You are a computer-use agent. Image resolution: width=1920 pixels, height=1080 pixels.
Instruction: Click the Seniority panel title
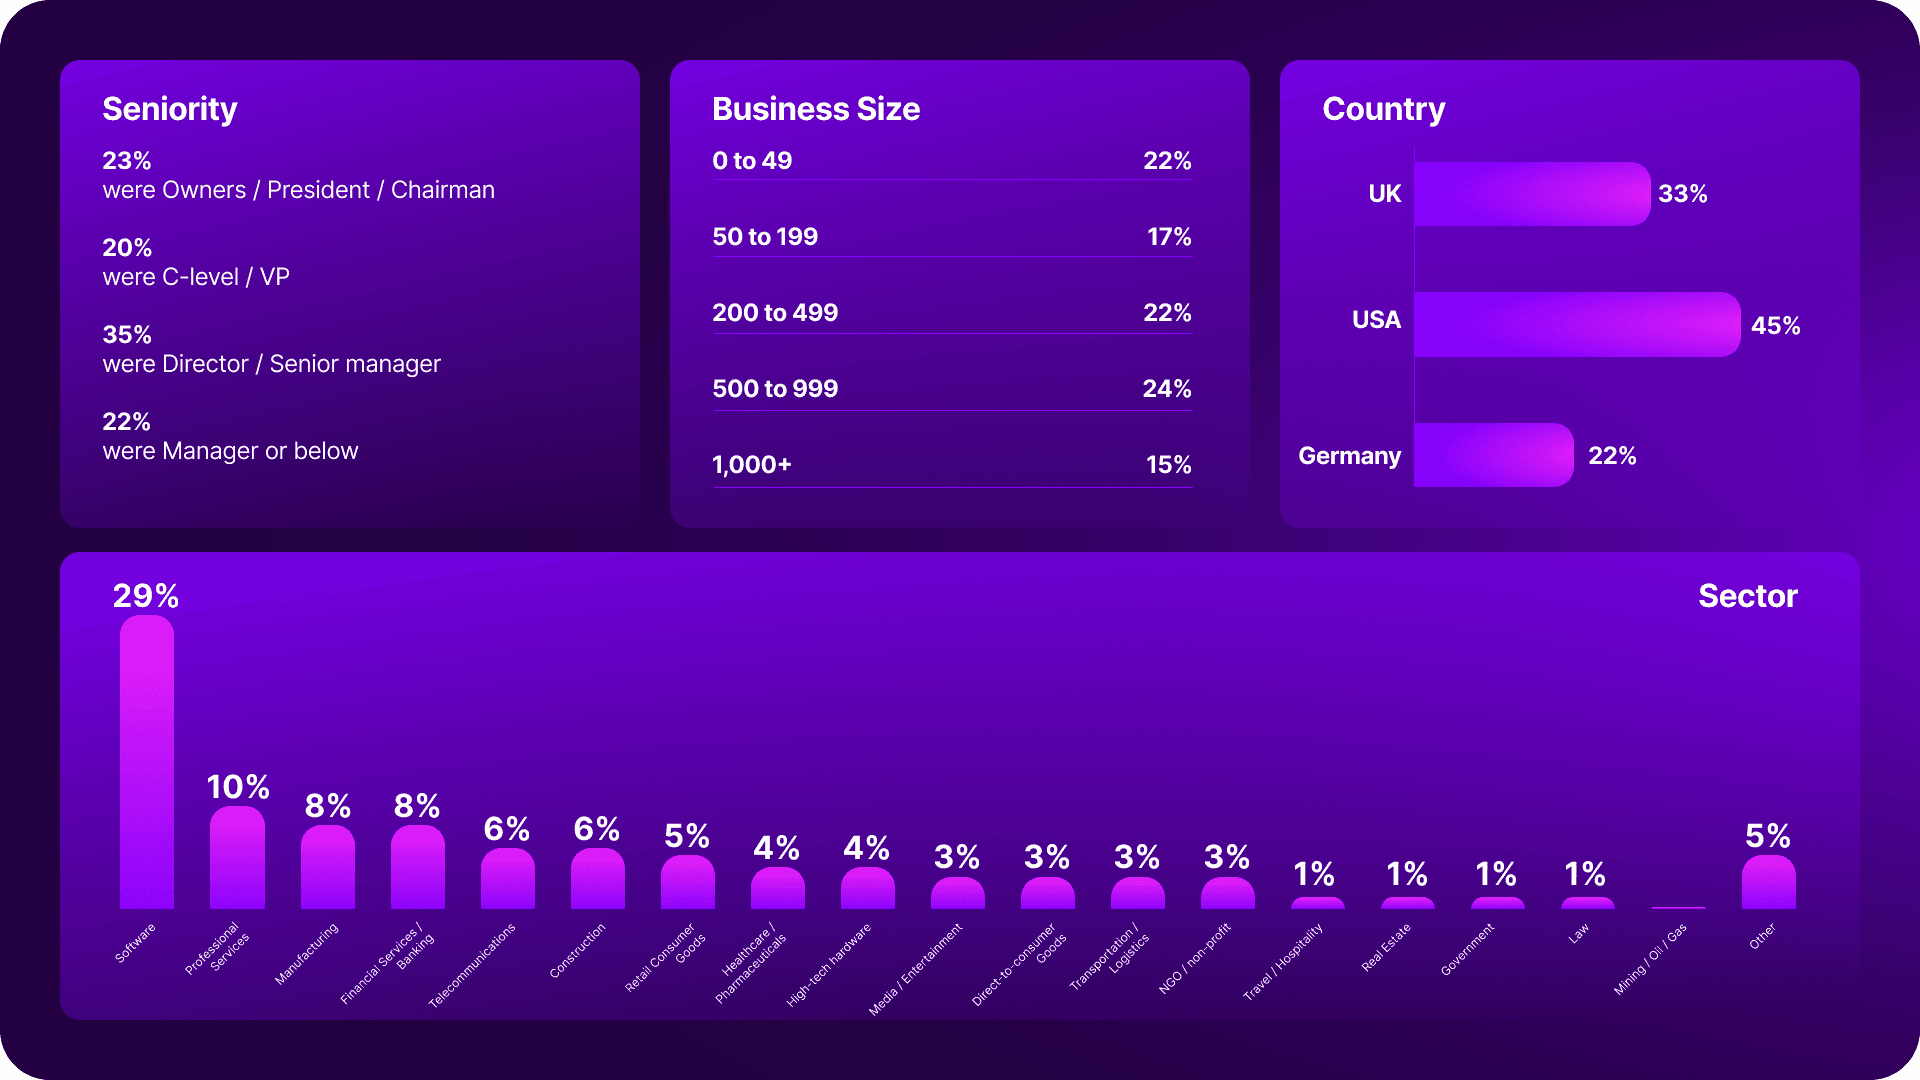(x=170, y=108)
